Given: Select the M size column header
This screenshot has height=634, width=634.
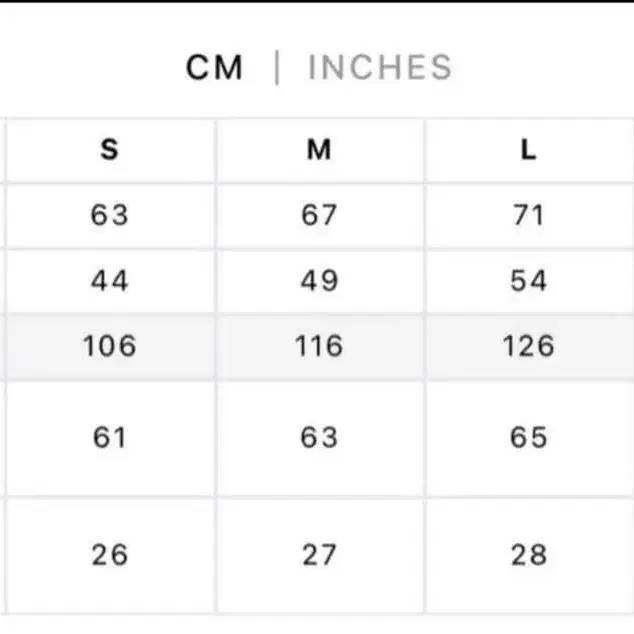Looking at the screenshot, I should pos(319,150).
